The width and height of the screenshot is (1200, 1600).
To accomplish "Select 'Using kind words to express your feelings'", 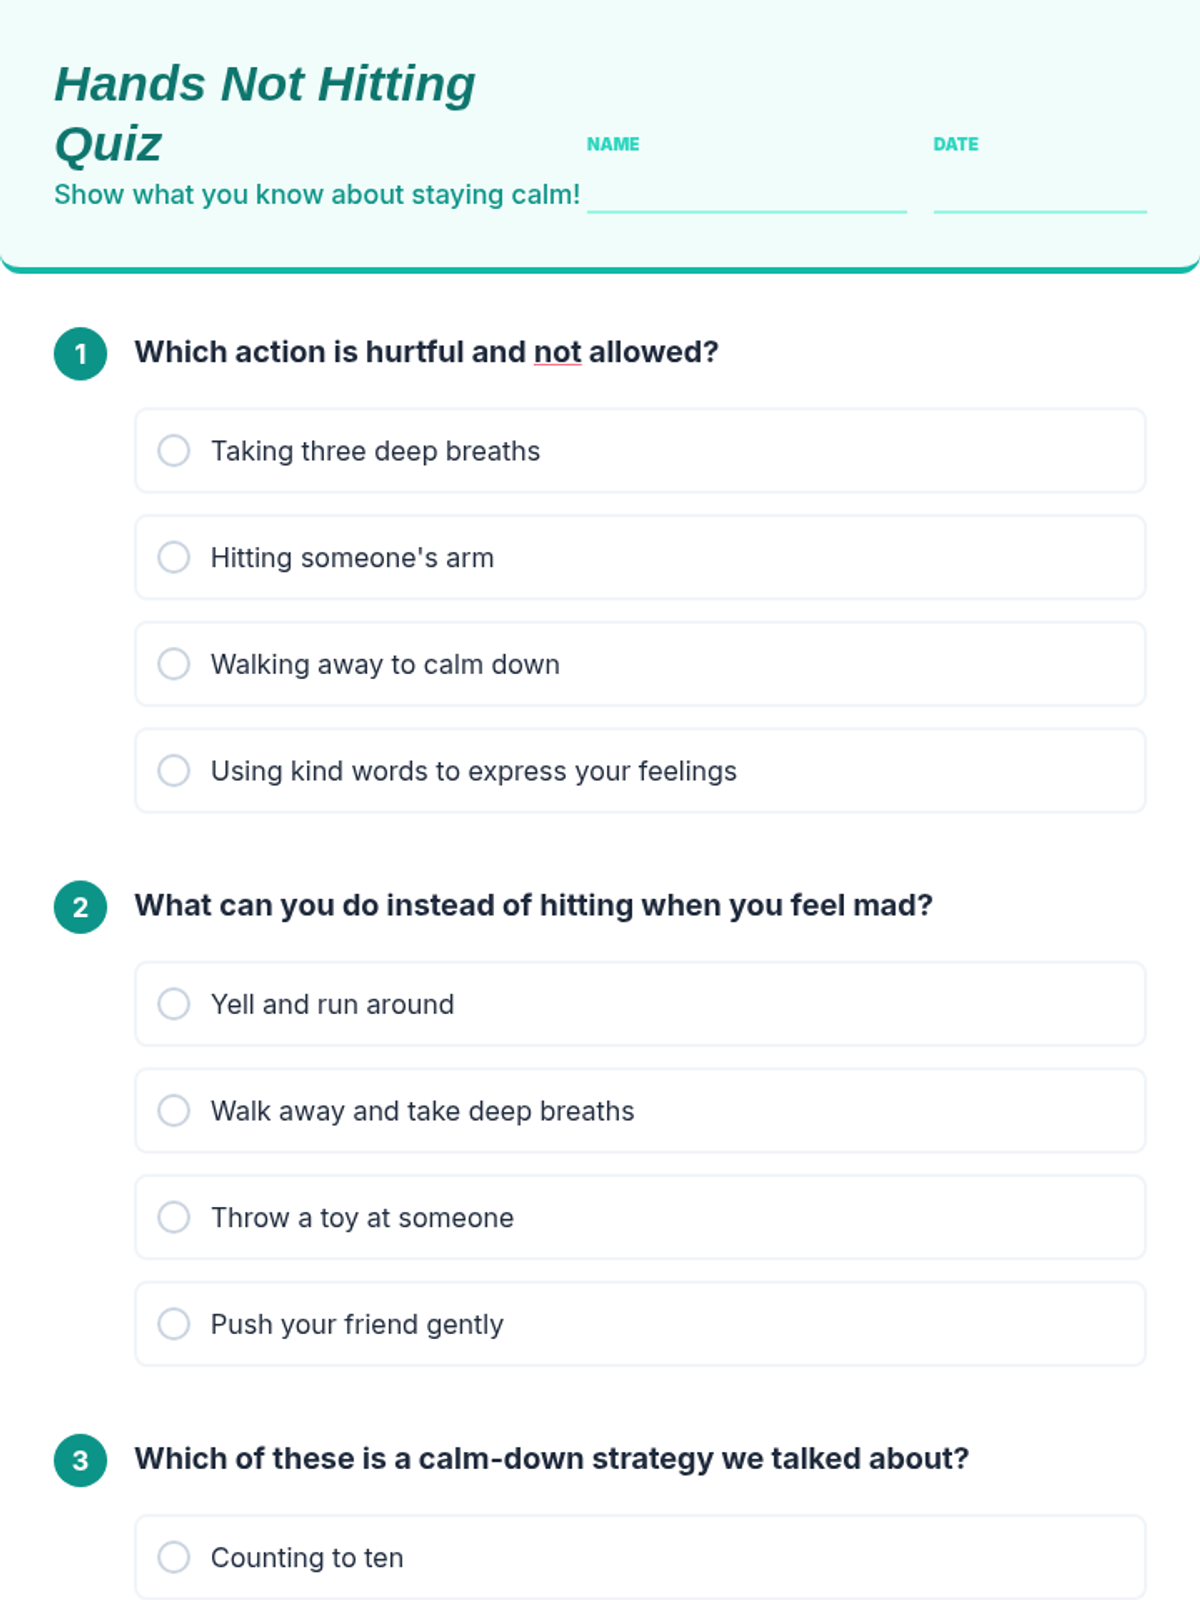I will click(640, 770).
